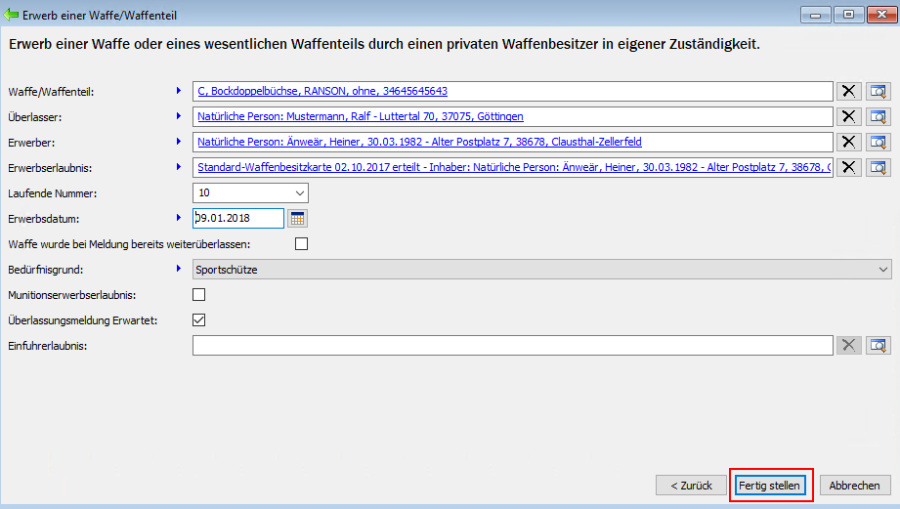This screenshot has height=509, width=900.
Task: Enable the Munitionserwerbserlaubnis checkbox
Action: (x=199, y=295)
